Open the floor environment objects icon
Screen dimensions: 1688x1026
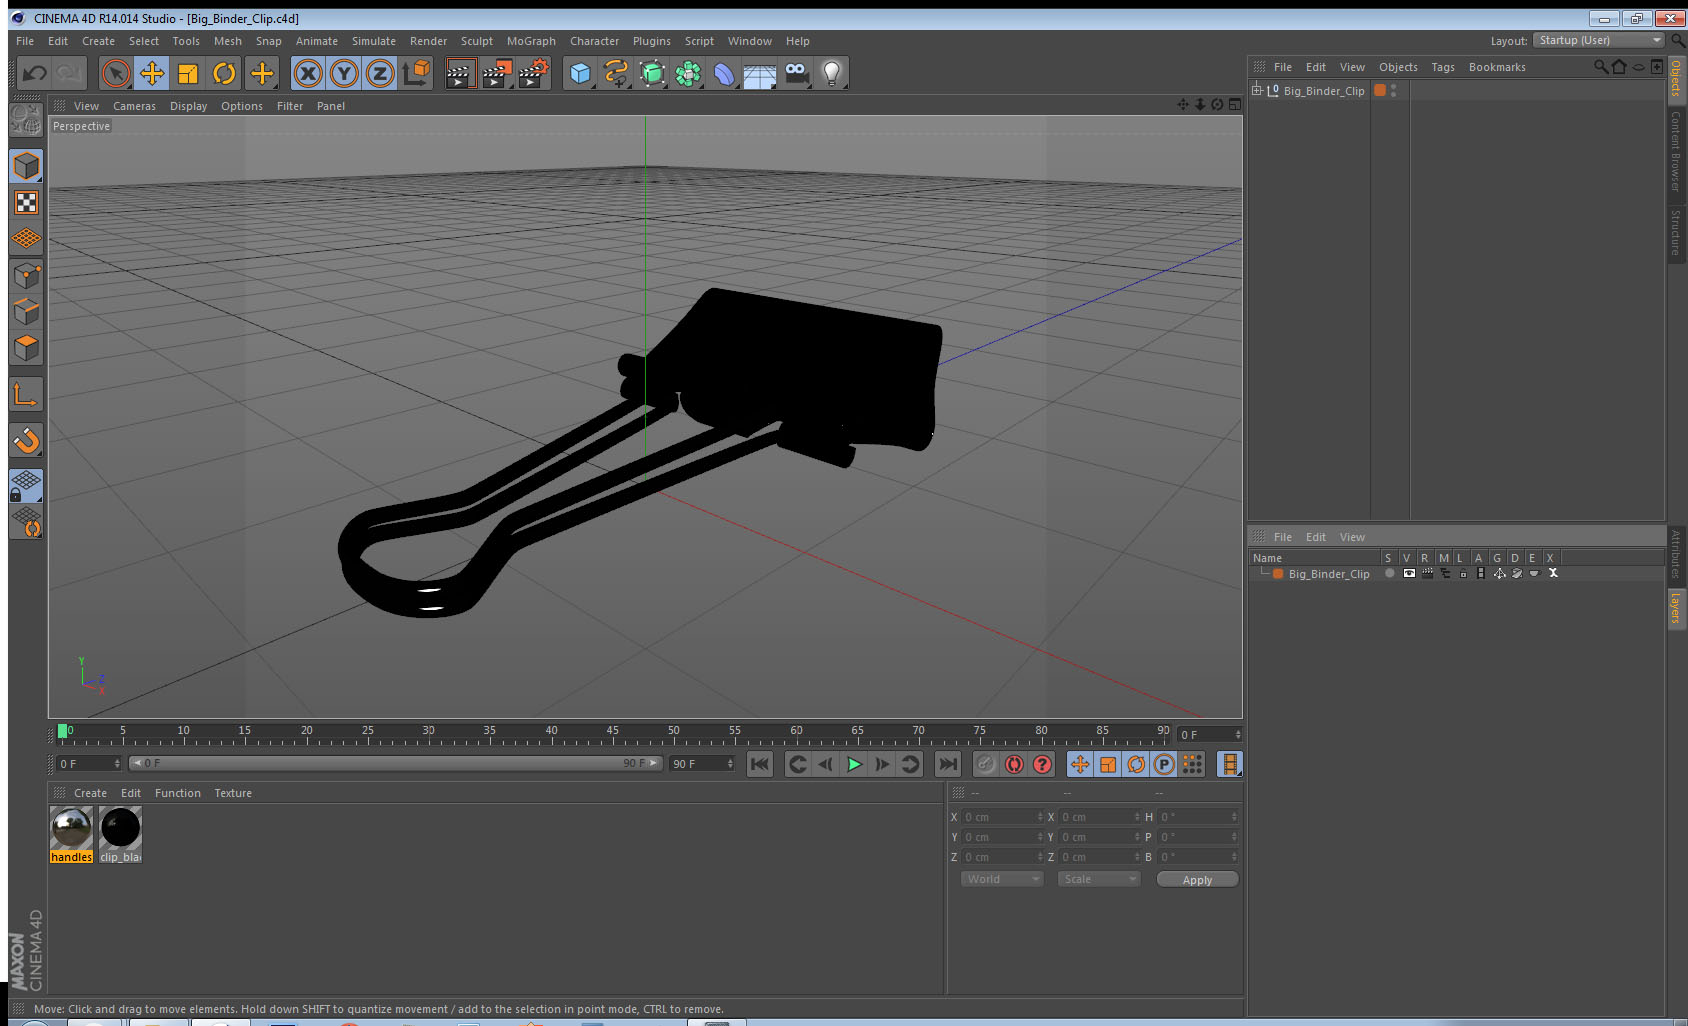(760, 73)
